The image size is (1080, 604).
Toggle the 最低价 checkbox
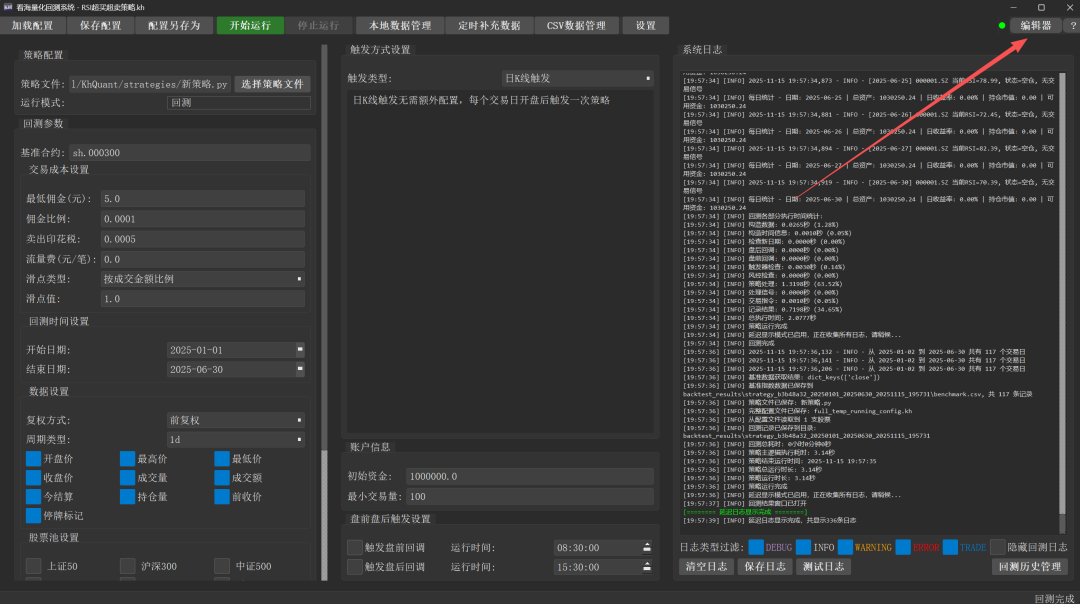(x=222, y=459)
